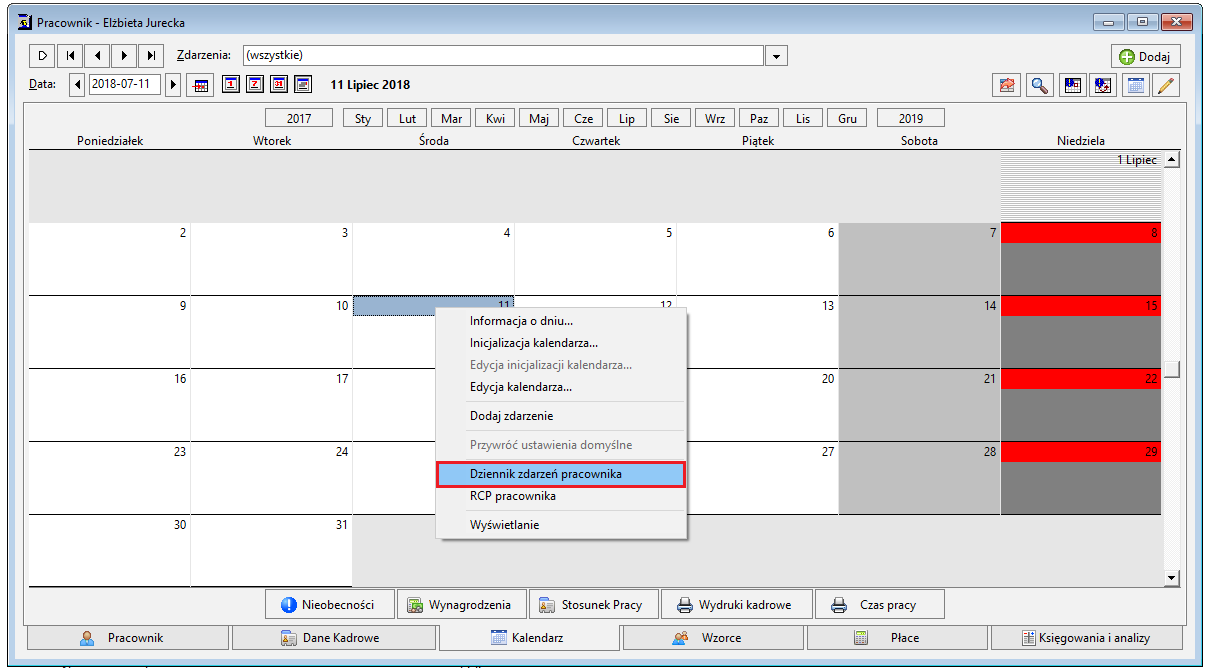Select the Sie month button
The image size is (1217, 668).
point(671,118)
